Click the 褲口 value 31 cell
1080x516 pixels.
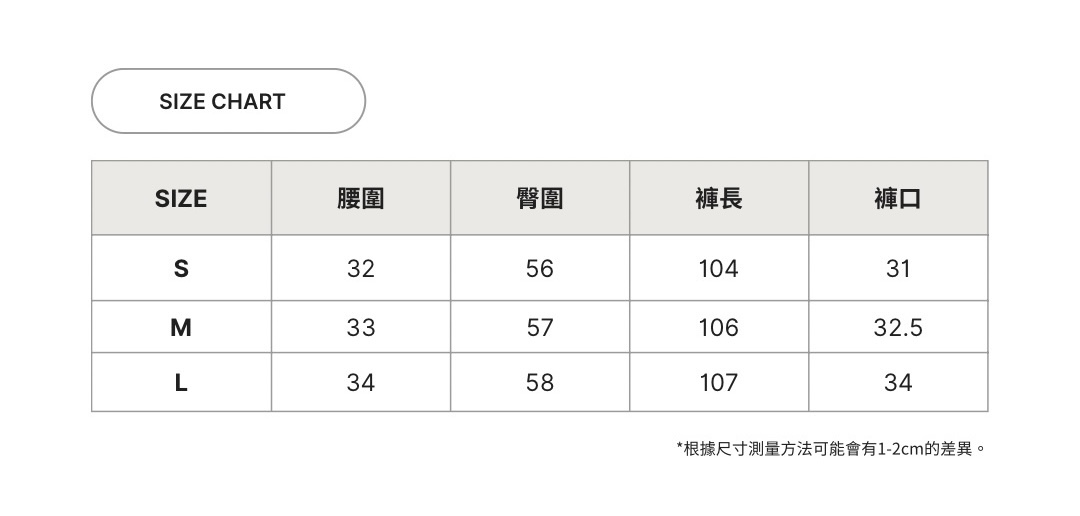pos(898,269)
